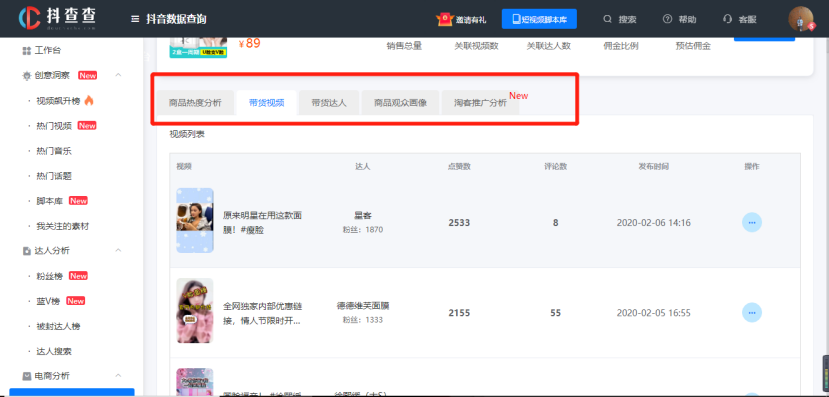The width and height of the screenshot is (829, 397).
Task: Open 蓝V榜 sidebar item
Action: (48, 301)
